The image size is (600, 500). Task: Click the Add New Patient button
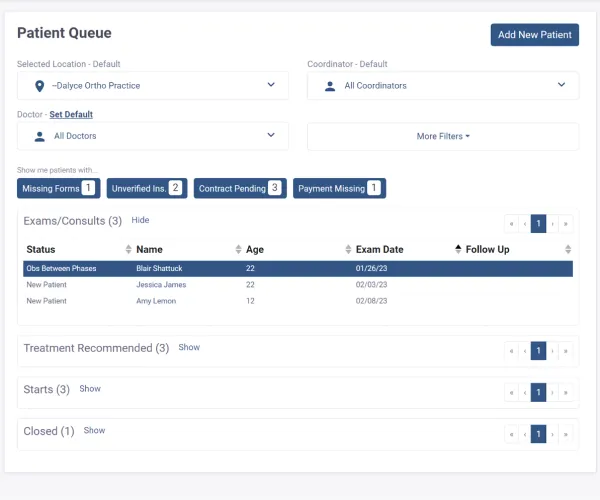pos(535,35)
